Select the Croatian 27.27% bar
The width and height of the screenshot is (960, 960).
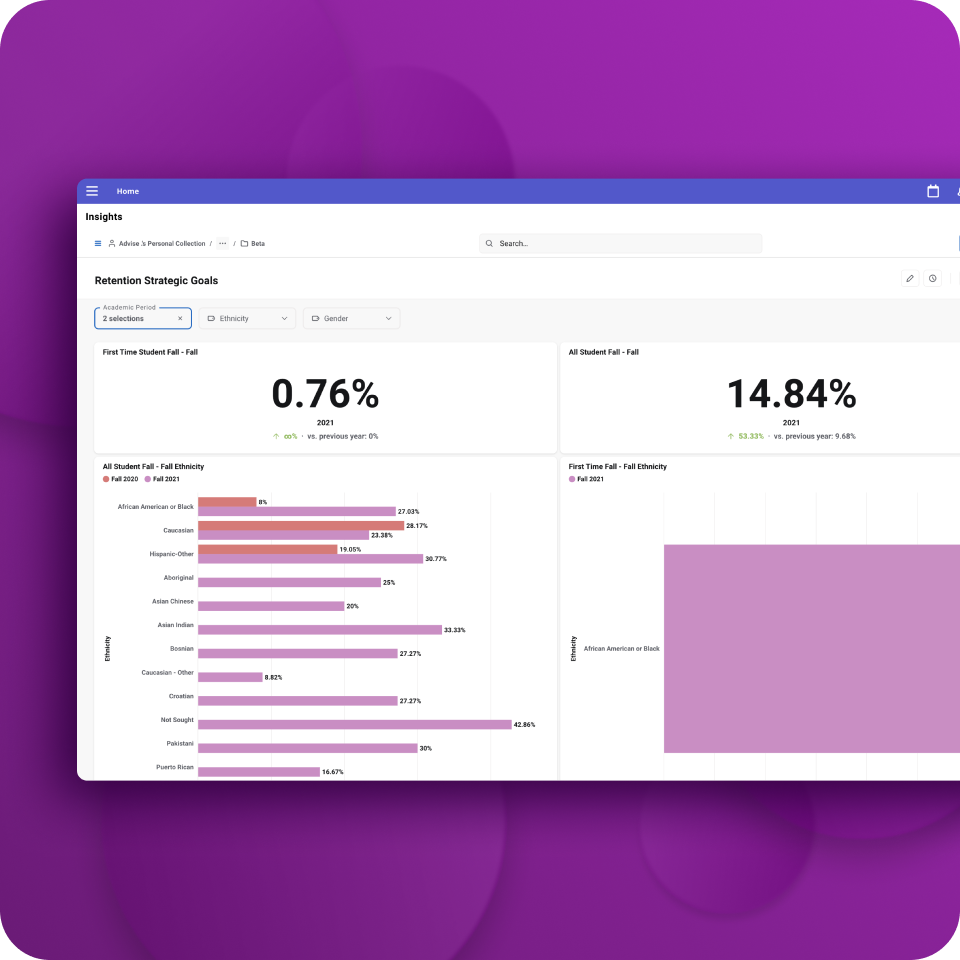[x=298, y=701]
